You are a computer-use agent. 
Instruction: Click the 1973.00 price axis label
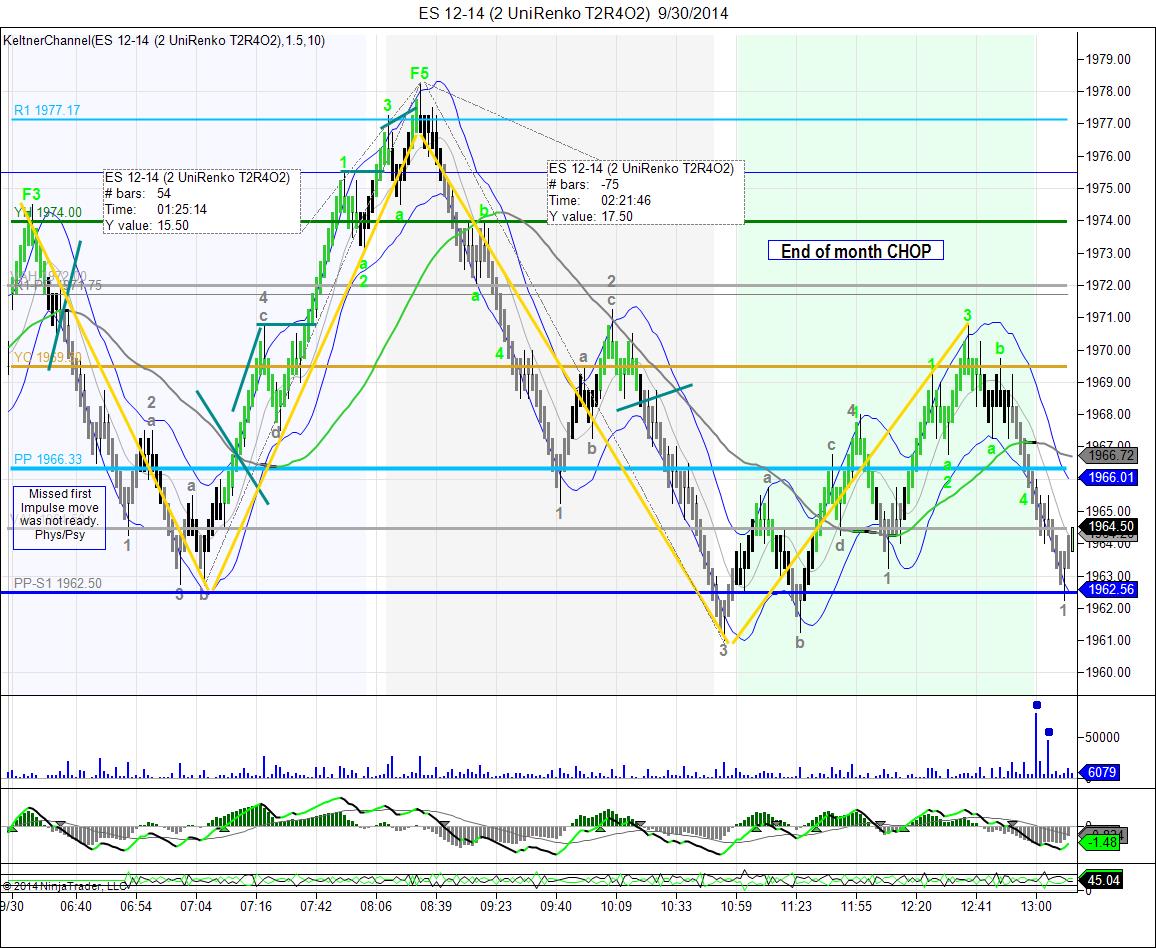pyautogui.click(x=1108, y=253)
